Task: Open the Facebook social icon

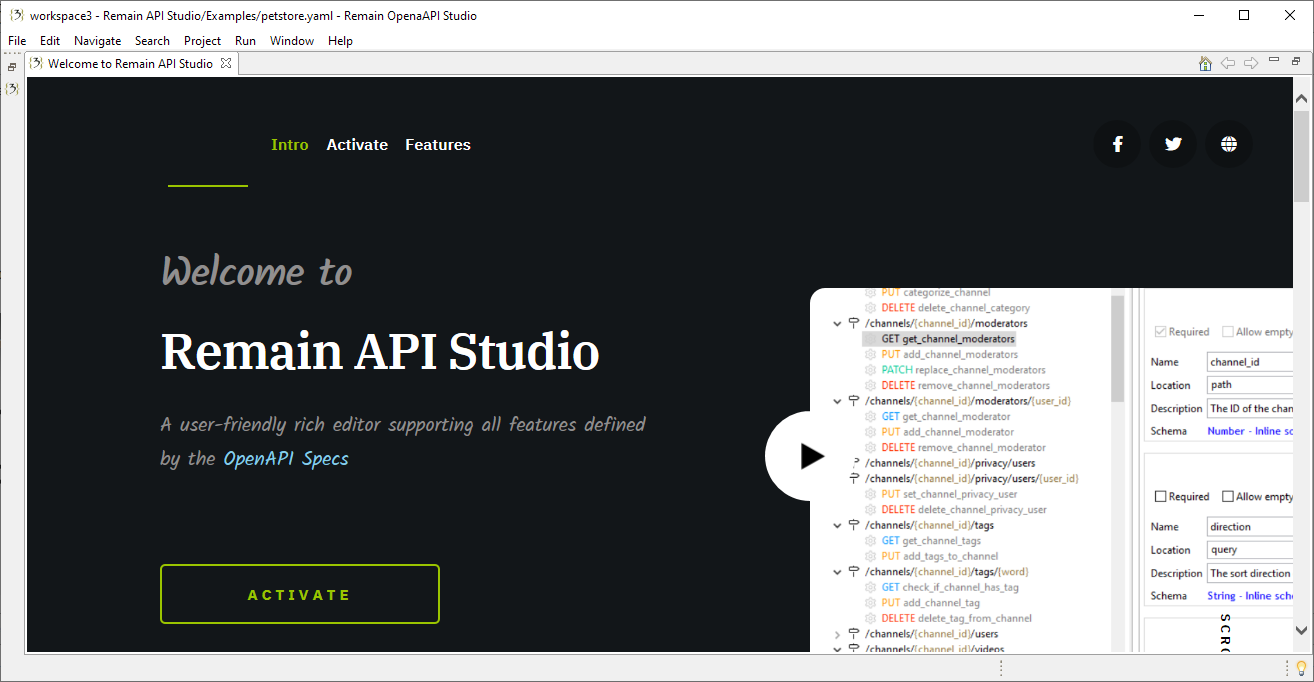Action: tap(1117, 144)
